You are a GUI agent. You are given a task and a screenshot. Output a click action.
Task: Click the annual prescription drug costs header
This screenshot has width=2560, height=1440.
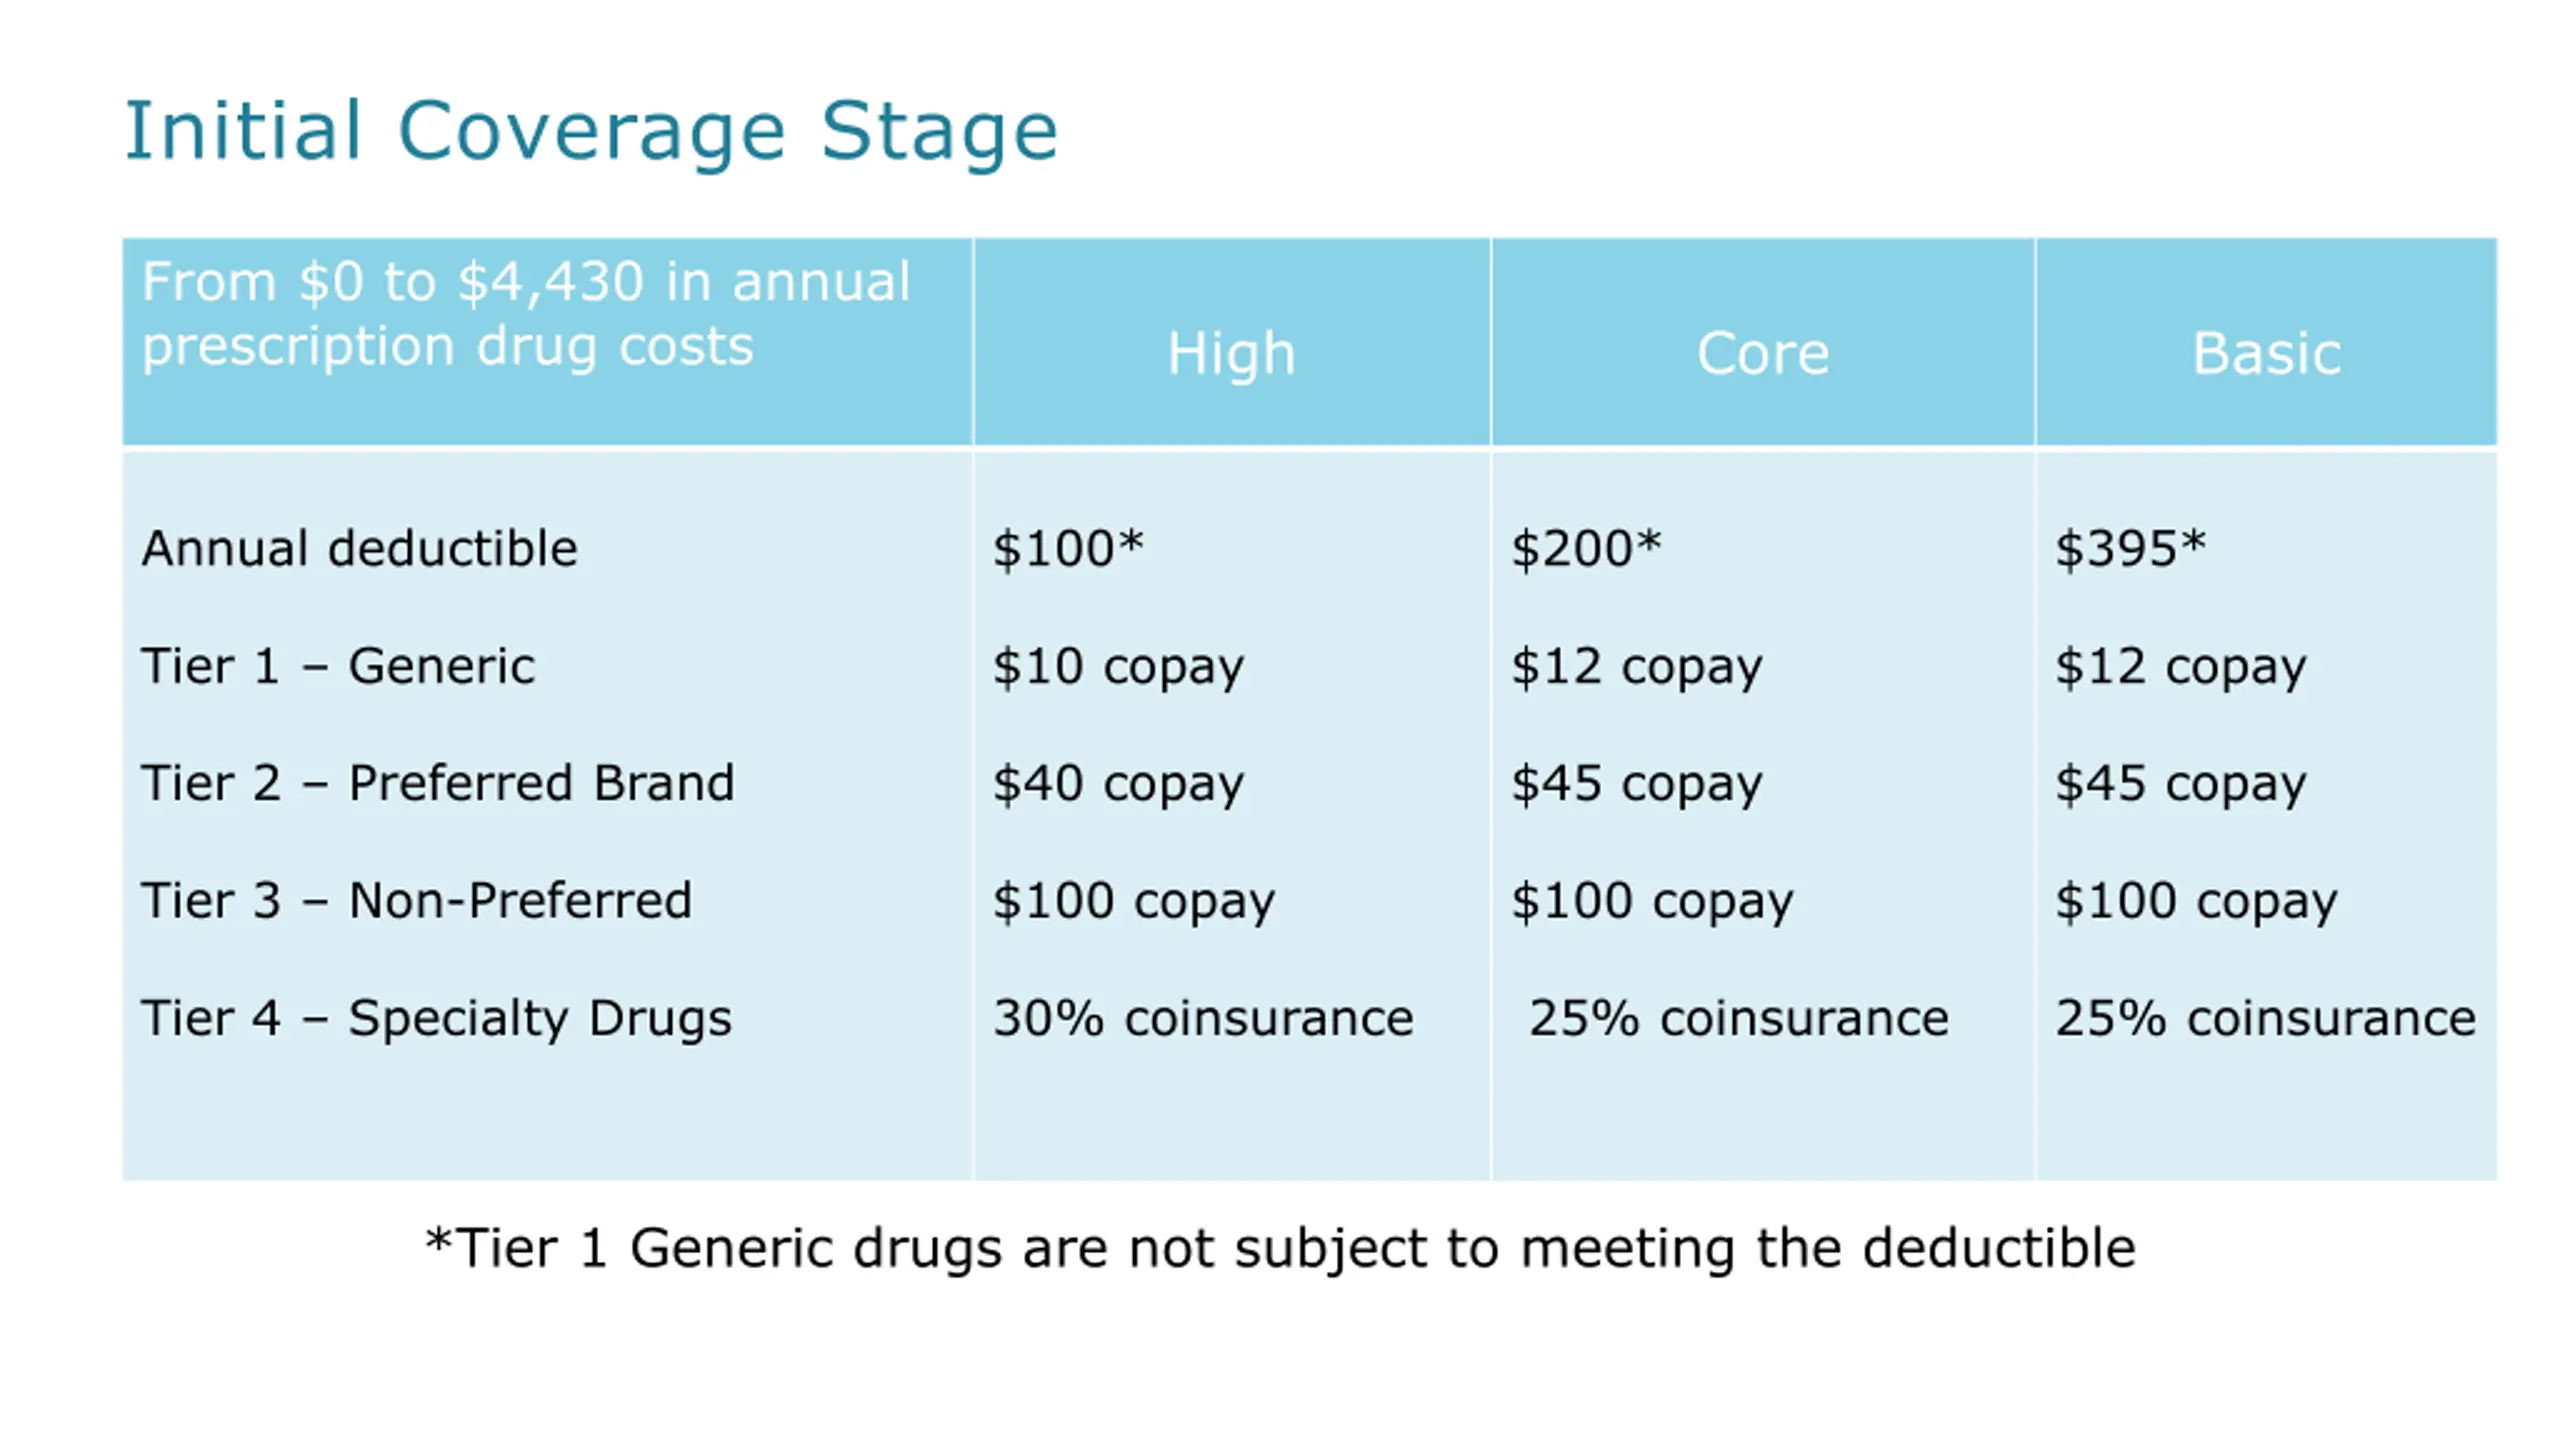point(526,314)
